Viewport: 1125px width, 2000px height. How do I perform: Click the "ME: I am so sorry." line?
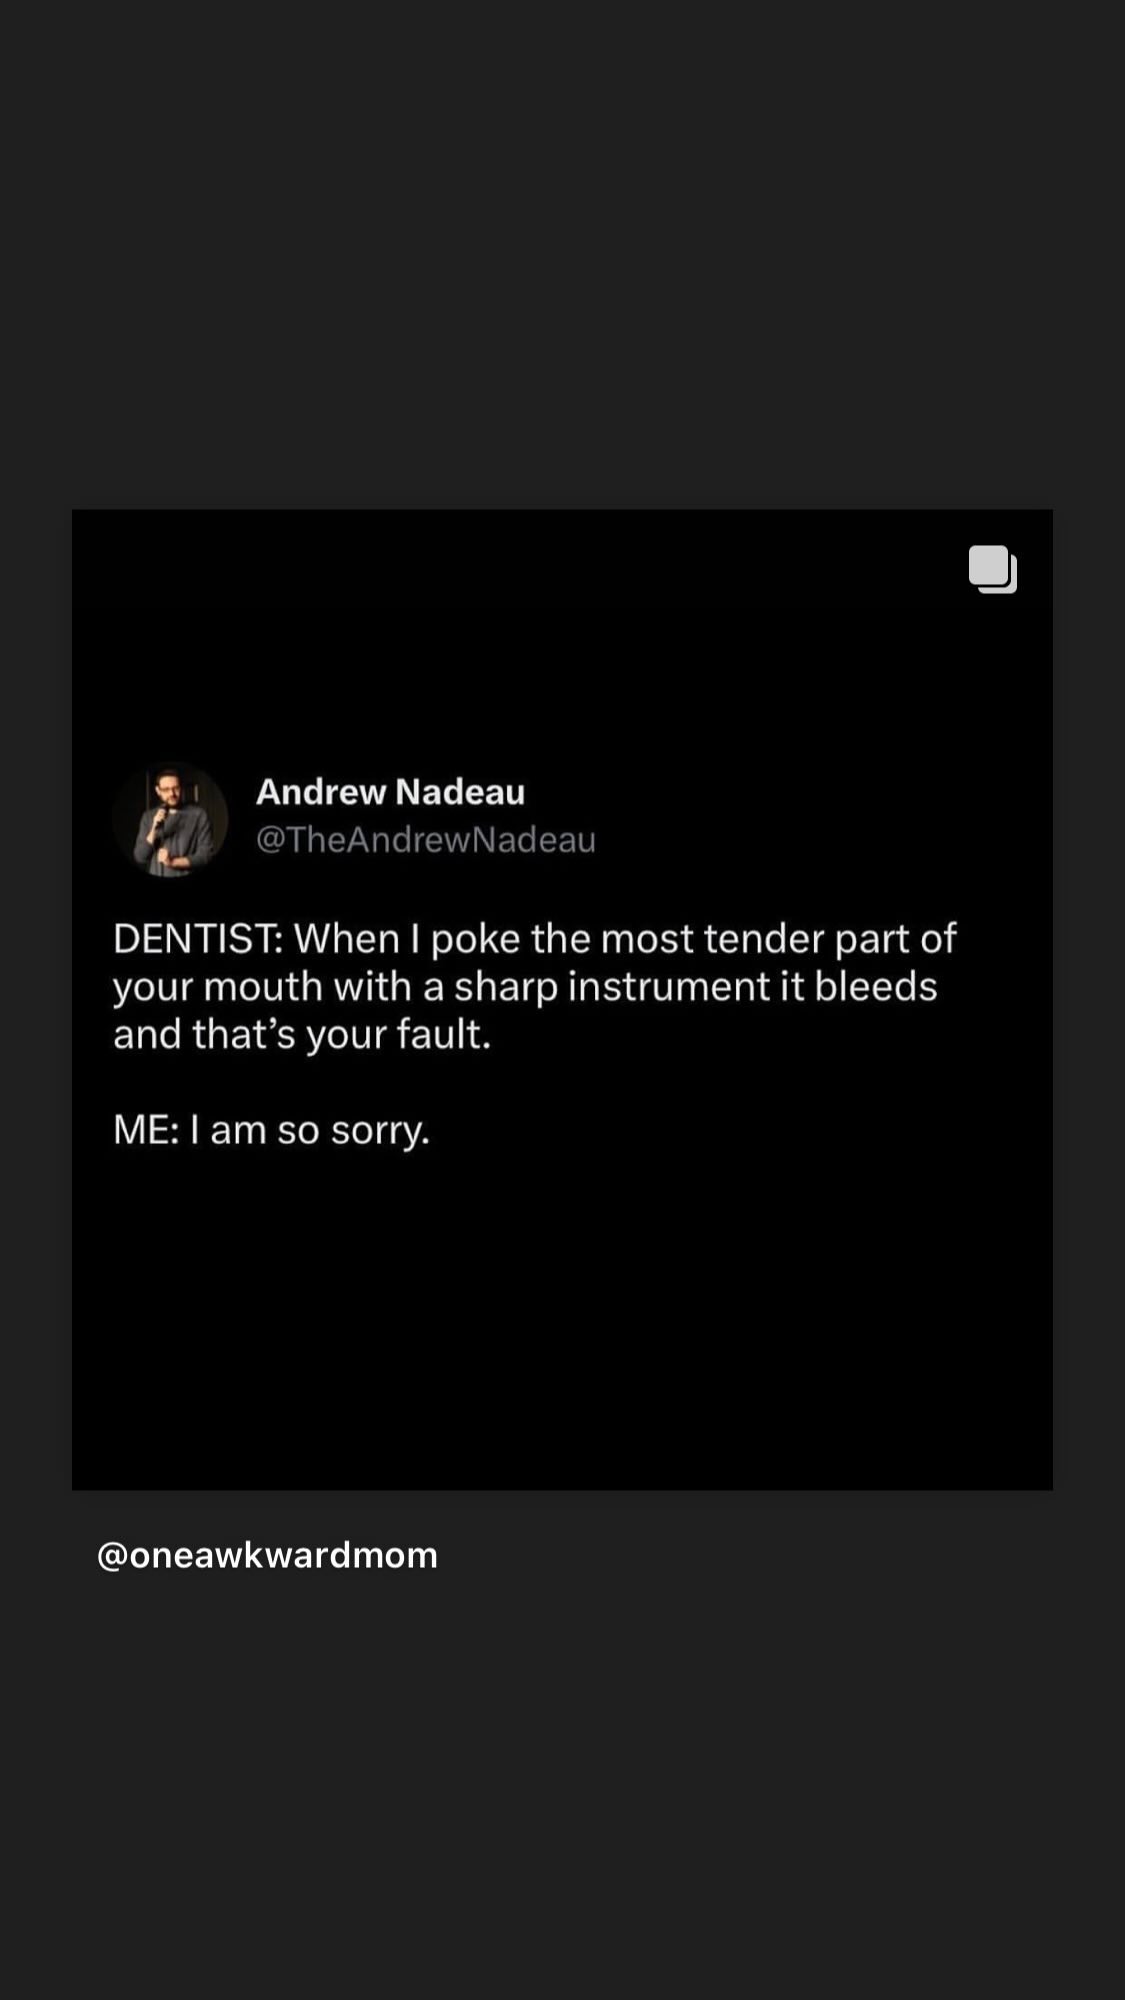271,1130
